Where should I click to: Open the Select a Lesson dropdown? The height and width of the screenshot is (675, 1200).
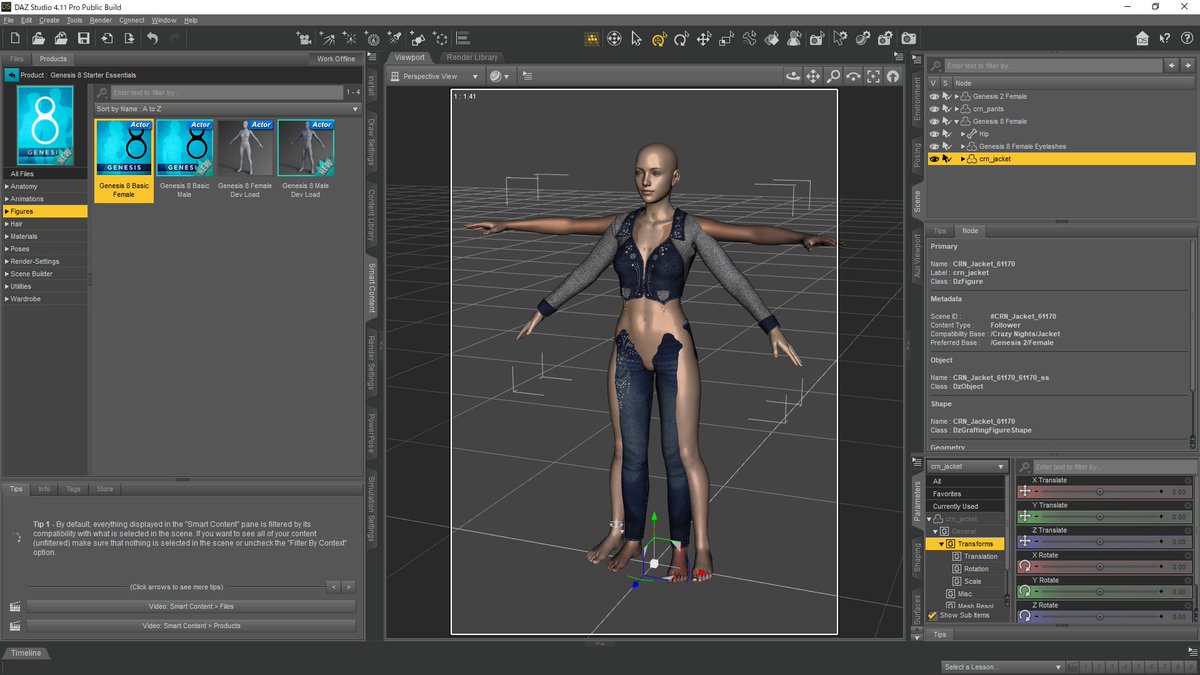1003,666
